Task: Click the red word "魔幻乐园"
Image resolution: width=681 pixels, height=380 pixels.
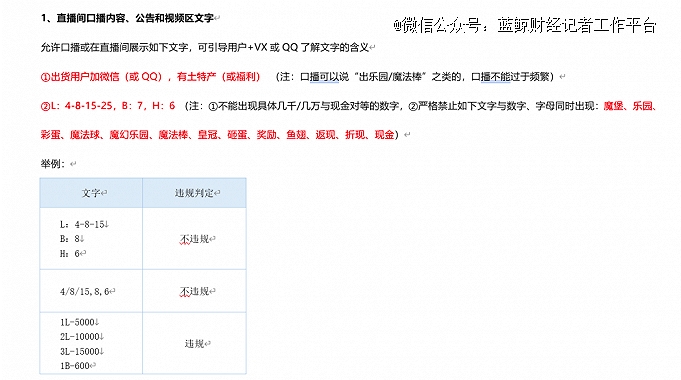Action: 129,135
